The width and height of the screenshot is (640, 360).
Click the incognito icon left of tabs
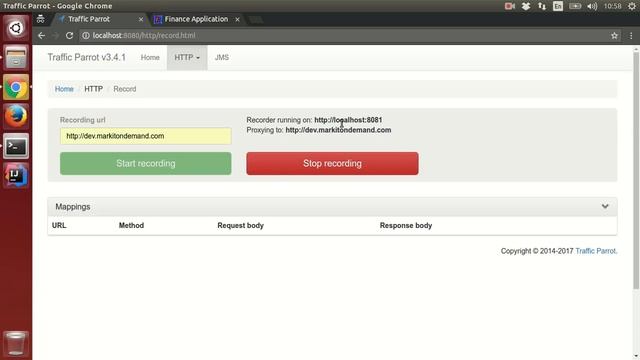(x=40, y=19)
